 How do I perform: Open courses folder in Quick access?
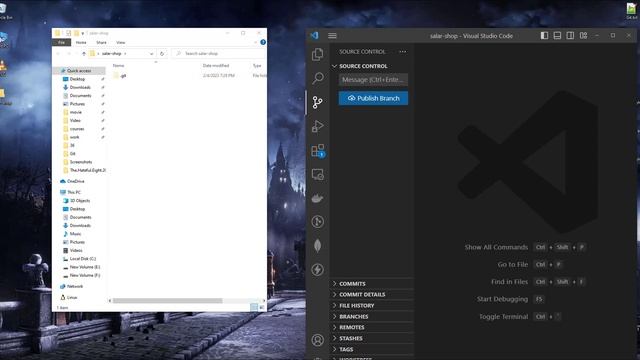tap(77, 129)
